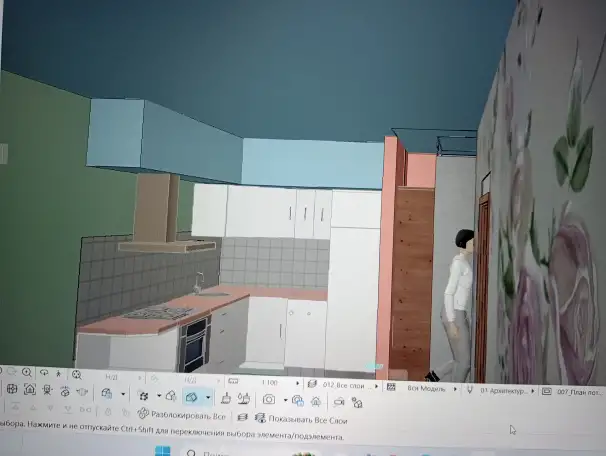Viewport: 606px width, 456px height.
Task: Activate the walking figure explore mode icon
Action: pyautogui.click(x=58, y=374)
